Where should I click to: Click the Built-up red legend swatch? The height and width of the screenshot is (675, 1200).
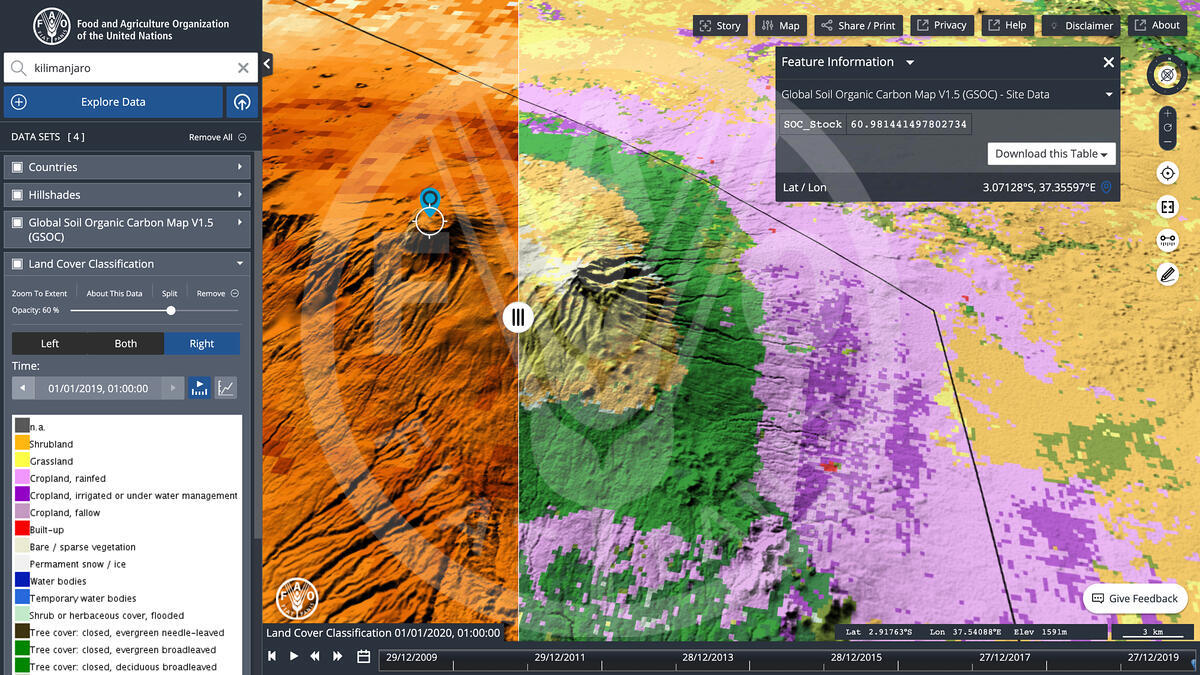22,529
